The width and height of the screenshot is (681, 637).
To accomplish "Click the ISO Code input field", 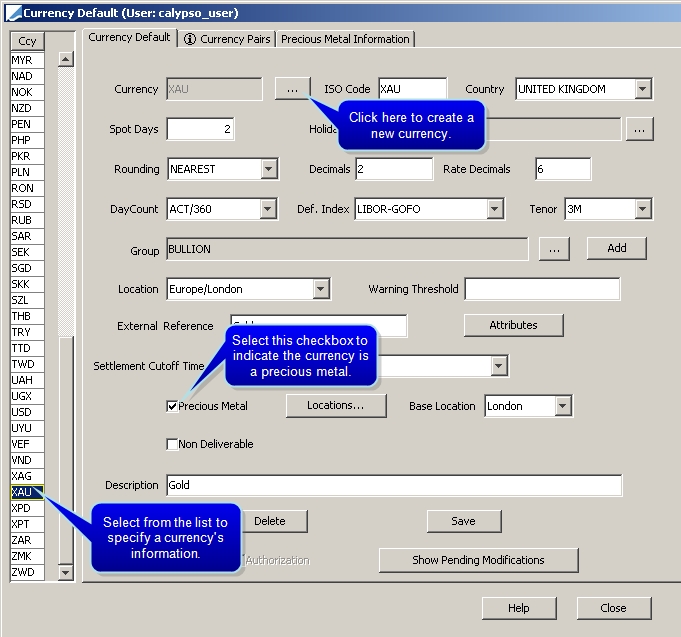I will (x=413, y=89).
